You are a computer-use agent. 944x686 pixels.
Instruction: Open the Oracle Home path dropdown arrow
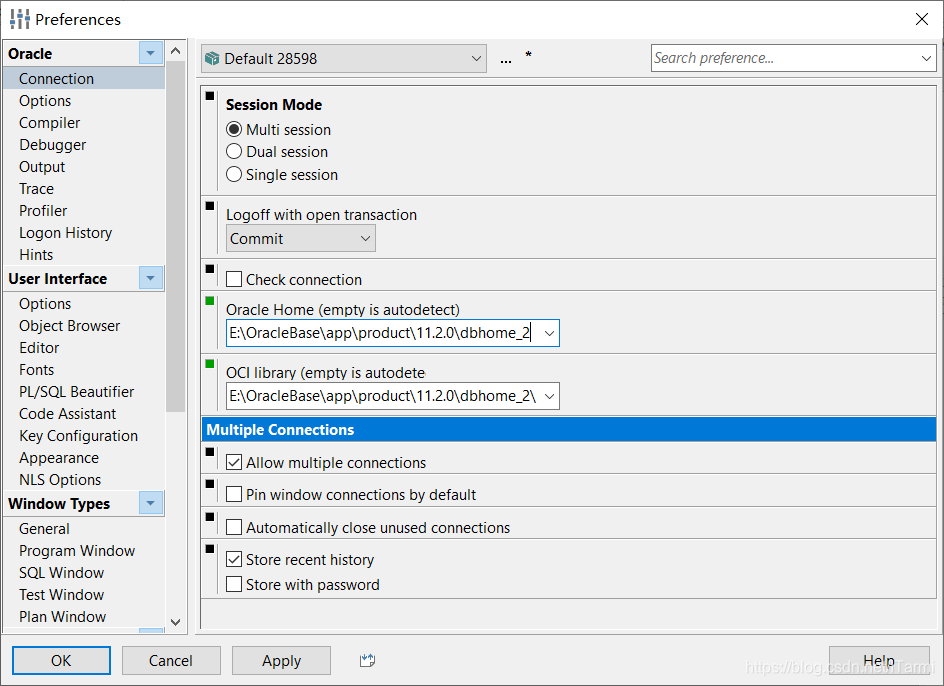click(549, 333)
